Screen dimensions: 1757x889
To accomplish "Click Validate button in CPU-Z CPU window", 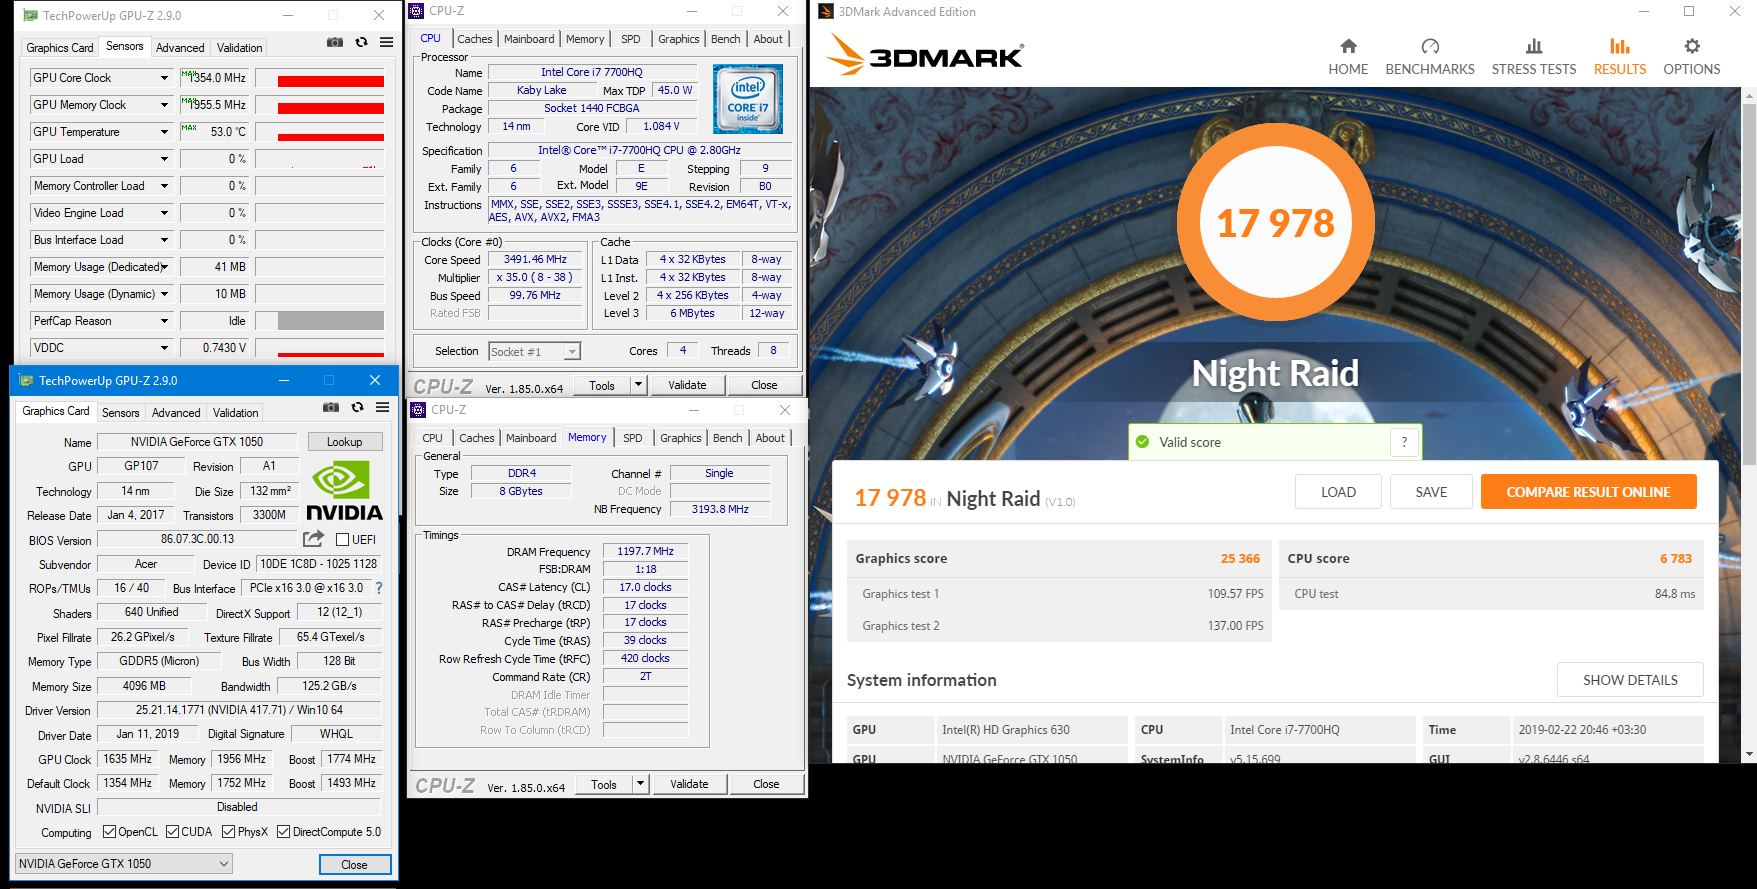I will coord(687,385).
